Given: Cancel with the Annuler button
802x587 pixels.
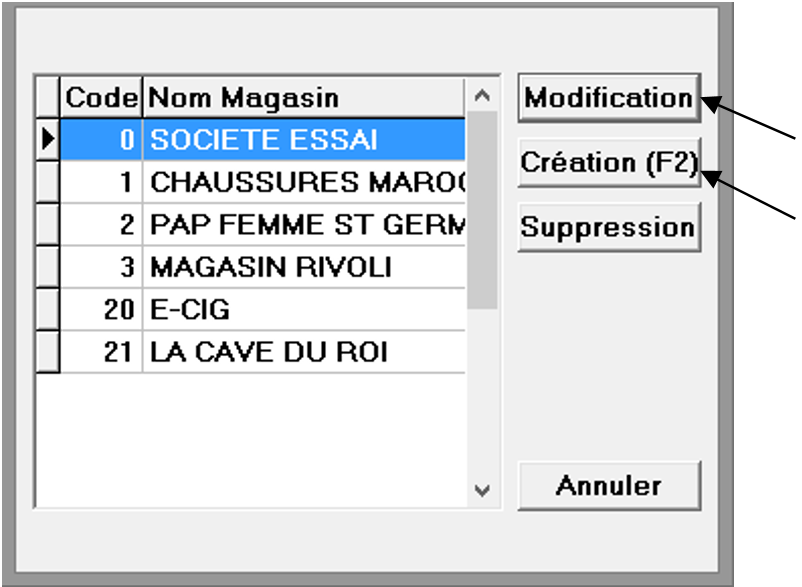Looking at the screenshot, I should [x=608, y=486].
